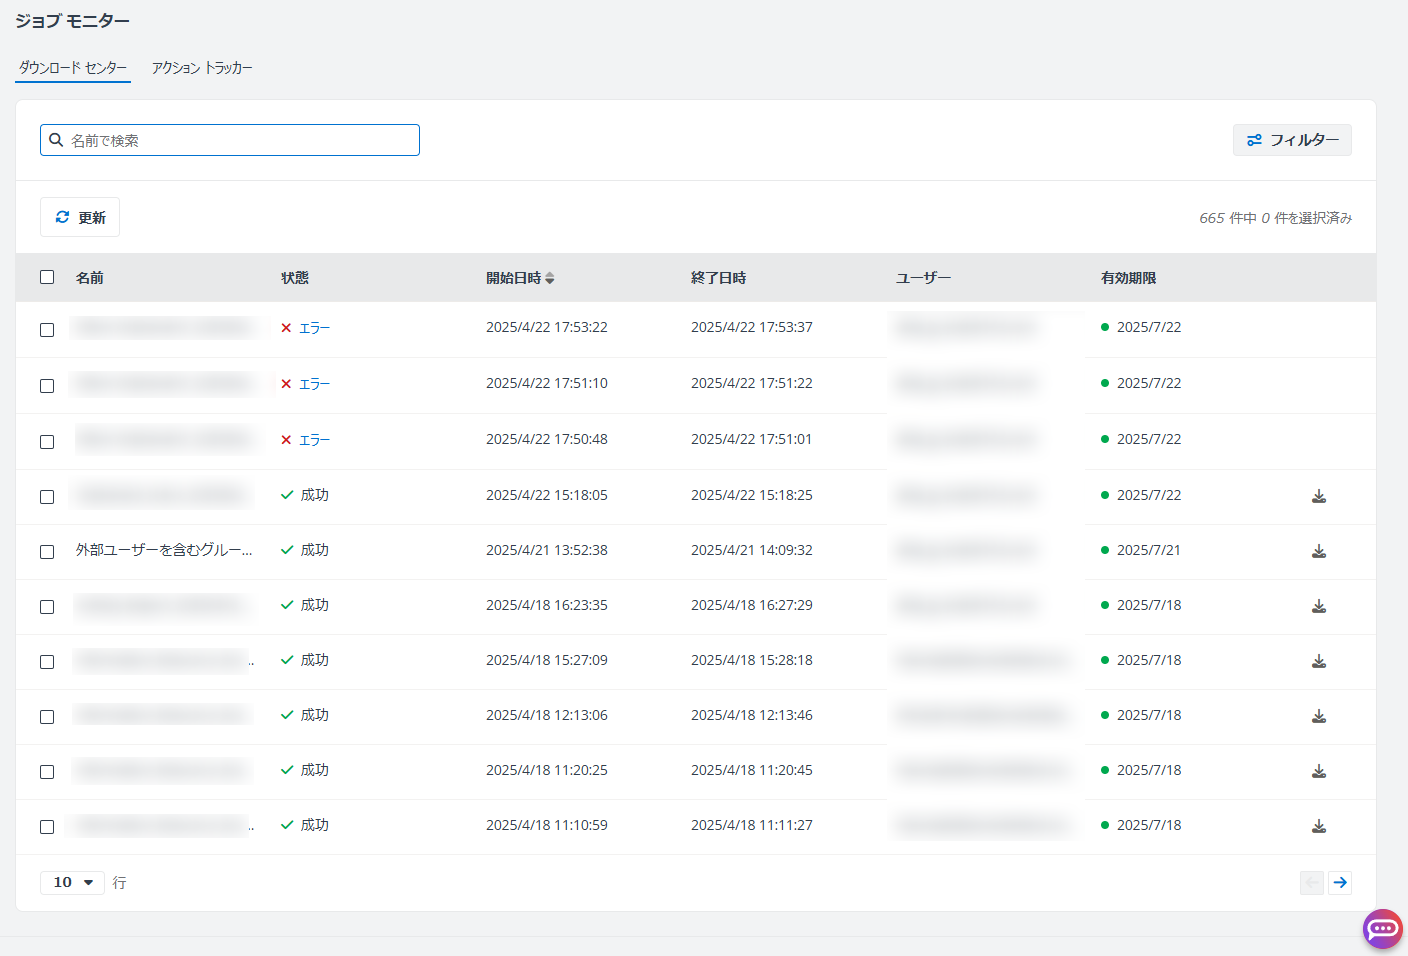The image size is (1408, 956).
Task: Click 成功 status for 11:10:59 job
Action: (315, 825)
